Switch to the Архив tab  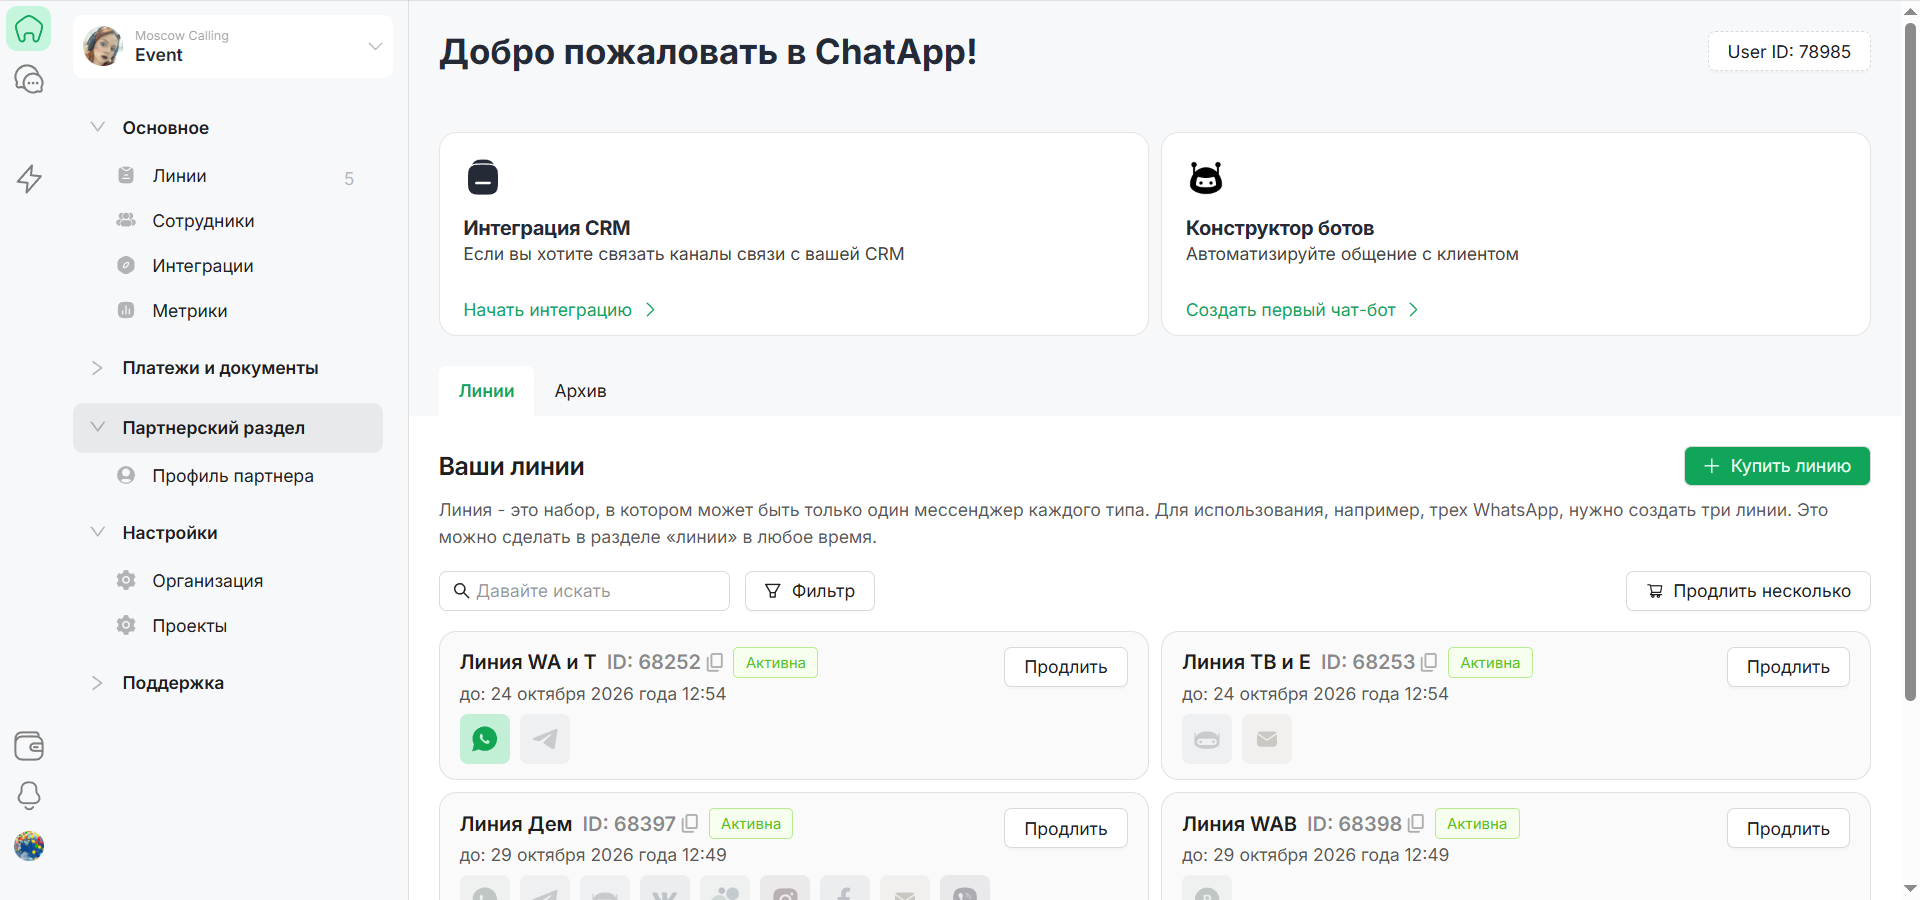coord(580,391)
